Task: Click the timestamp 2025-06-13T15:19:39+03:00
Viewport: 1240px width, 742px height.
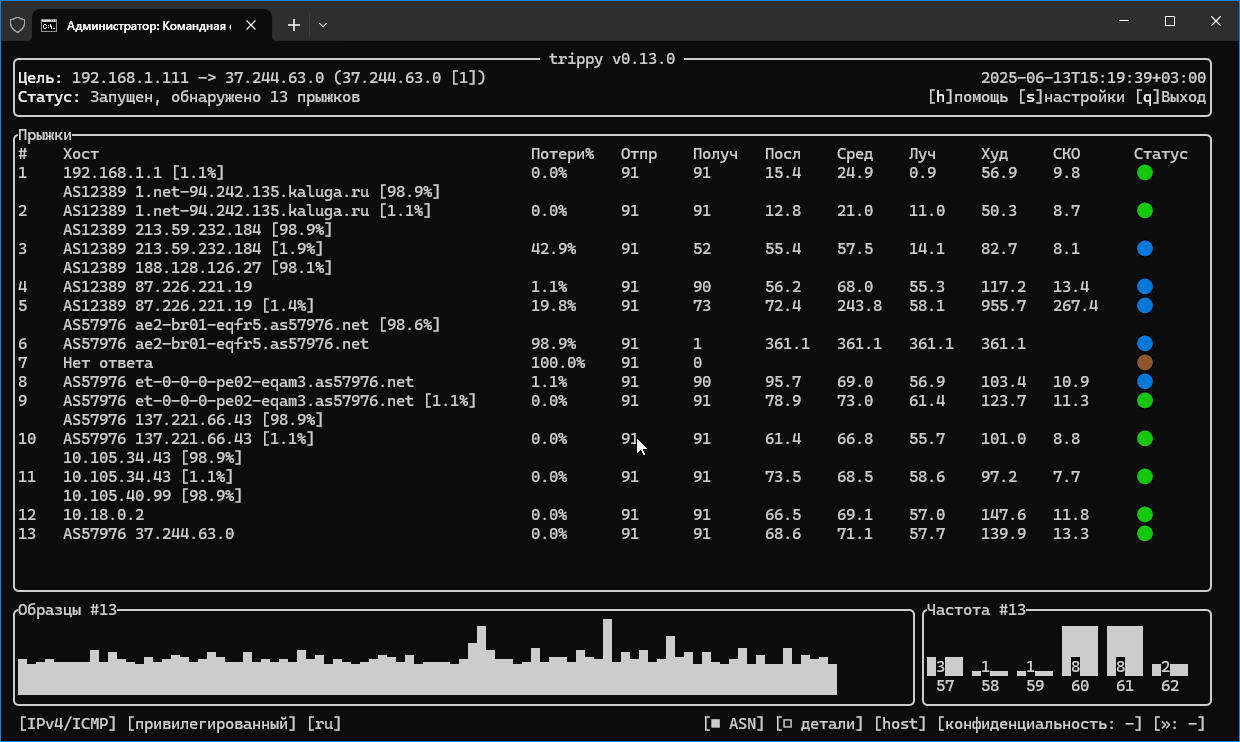Action: (1094, 78)
